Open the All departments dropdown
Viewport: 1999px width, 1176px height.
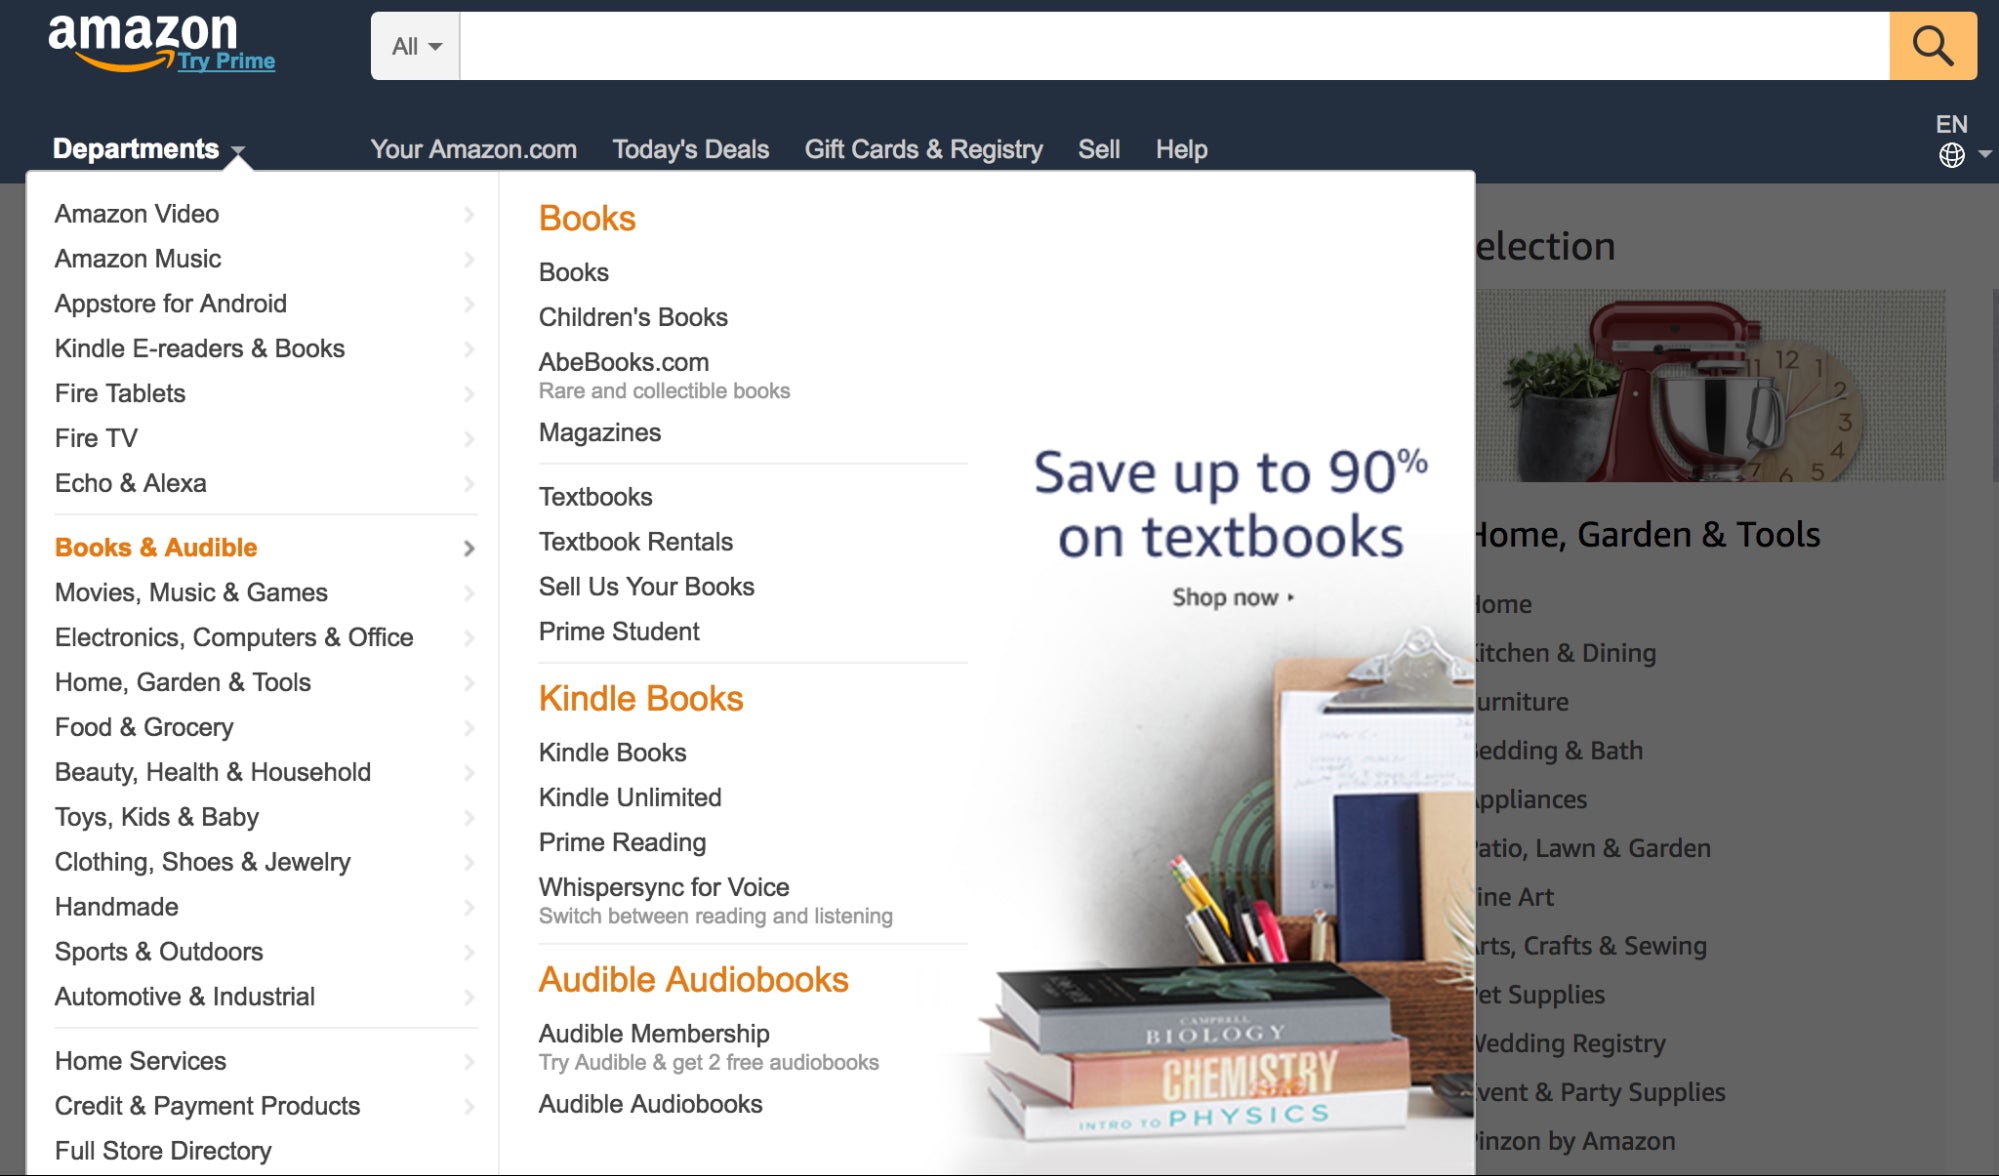pyautogui.click(x=414, y=46)
